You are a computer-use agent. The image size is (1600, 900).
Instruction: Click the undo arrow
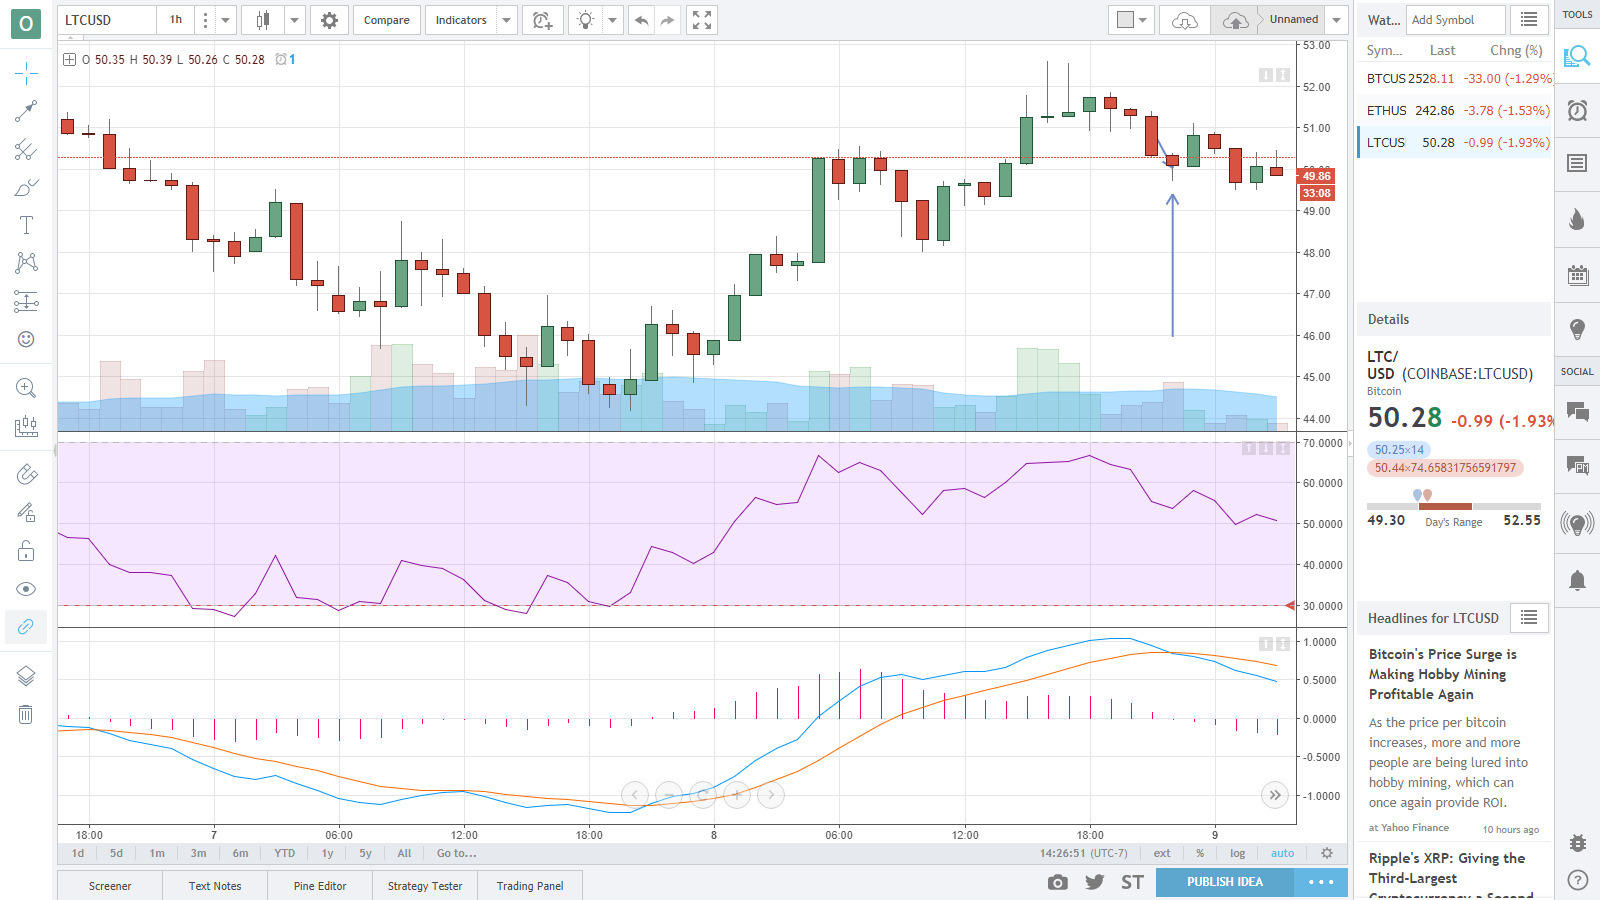click(641, 20)
